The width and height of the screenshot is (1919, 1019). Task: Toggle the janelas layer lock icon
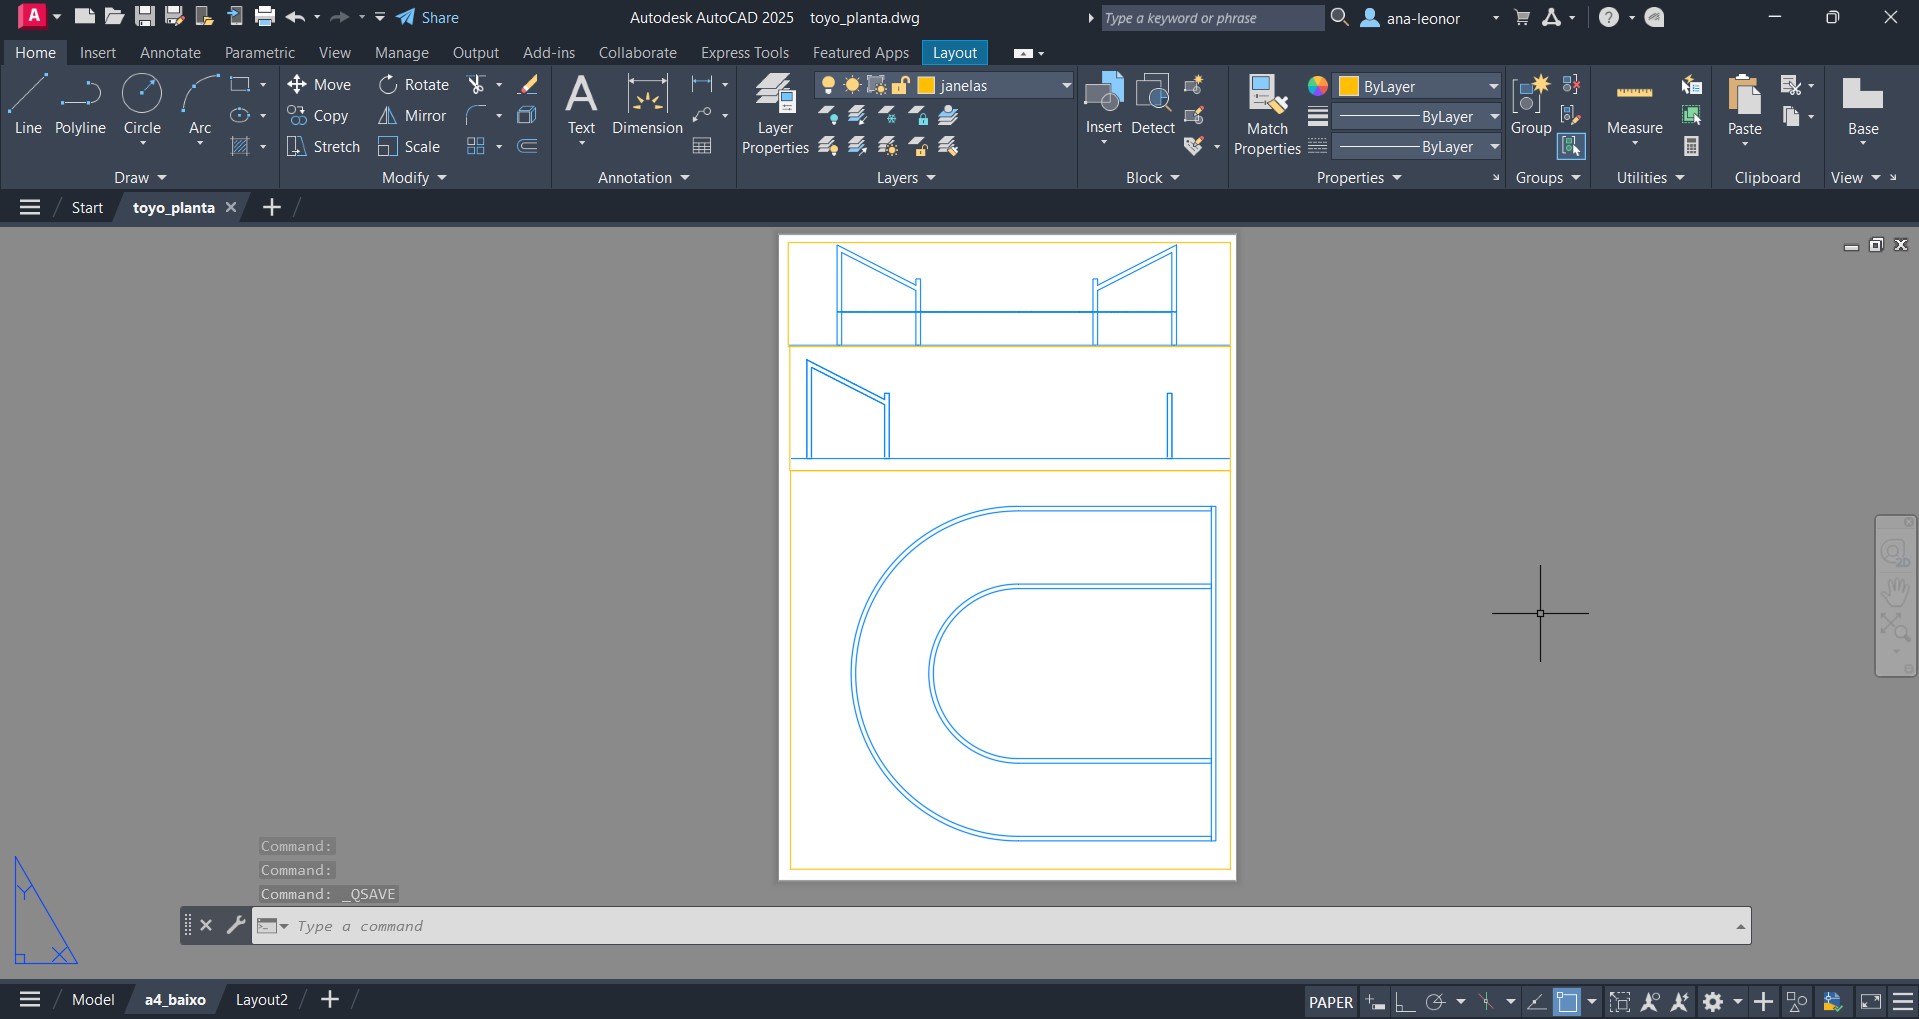901,86
